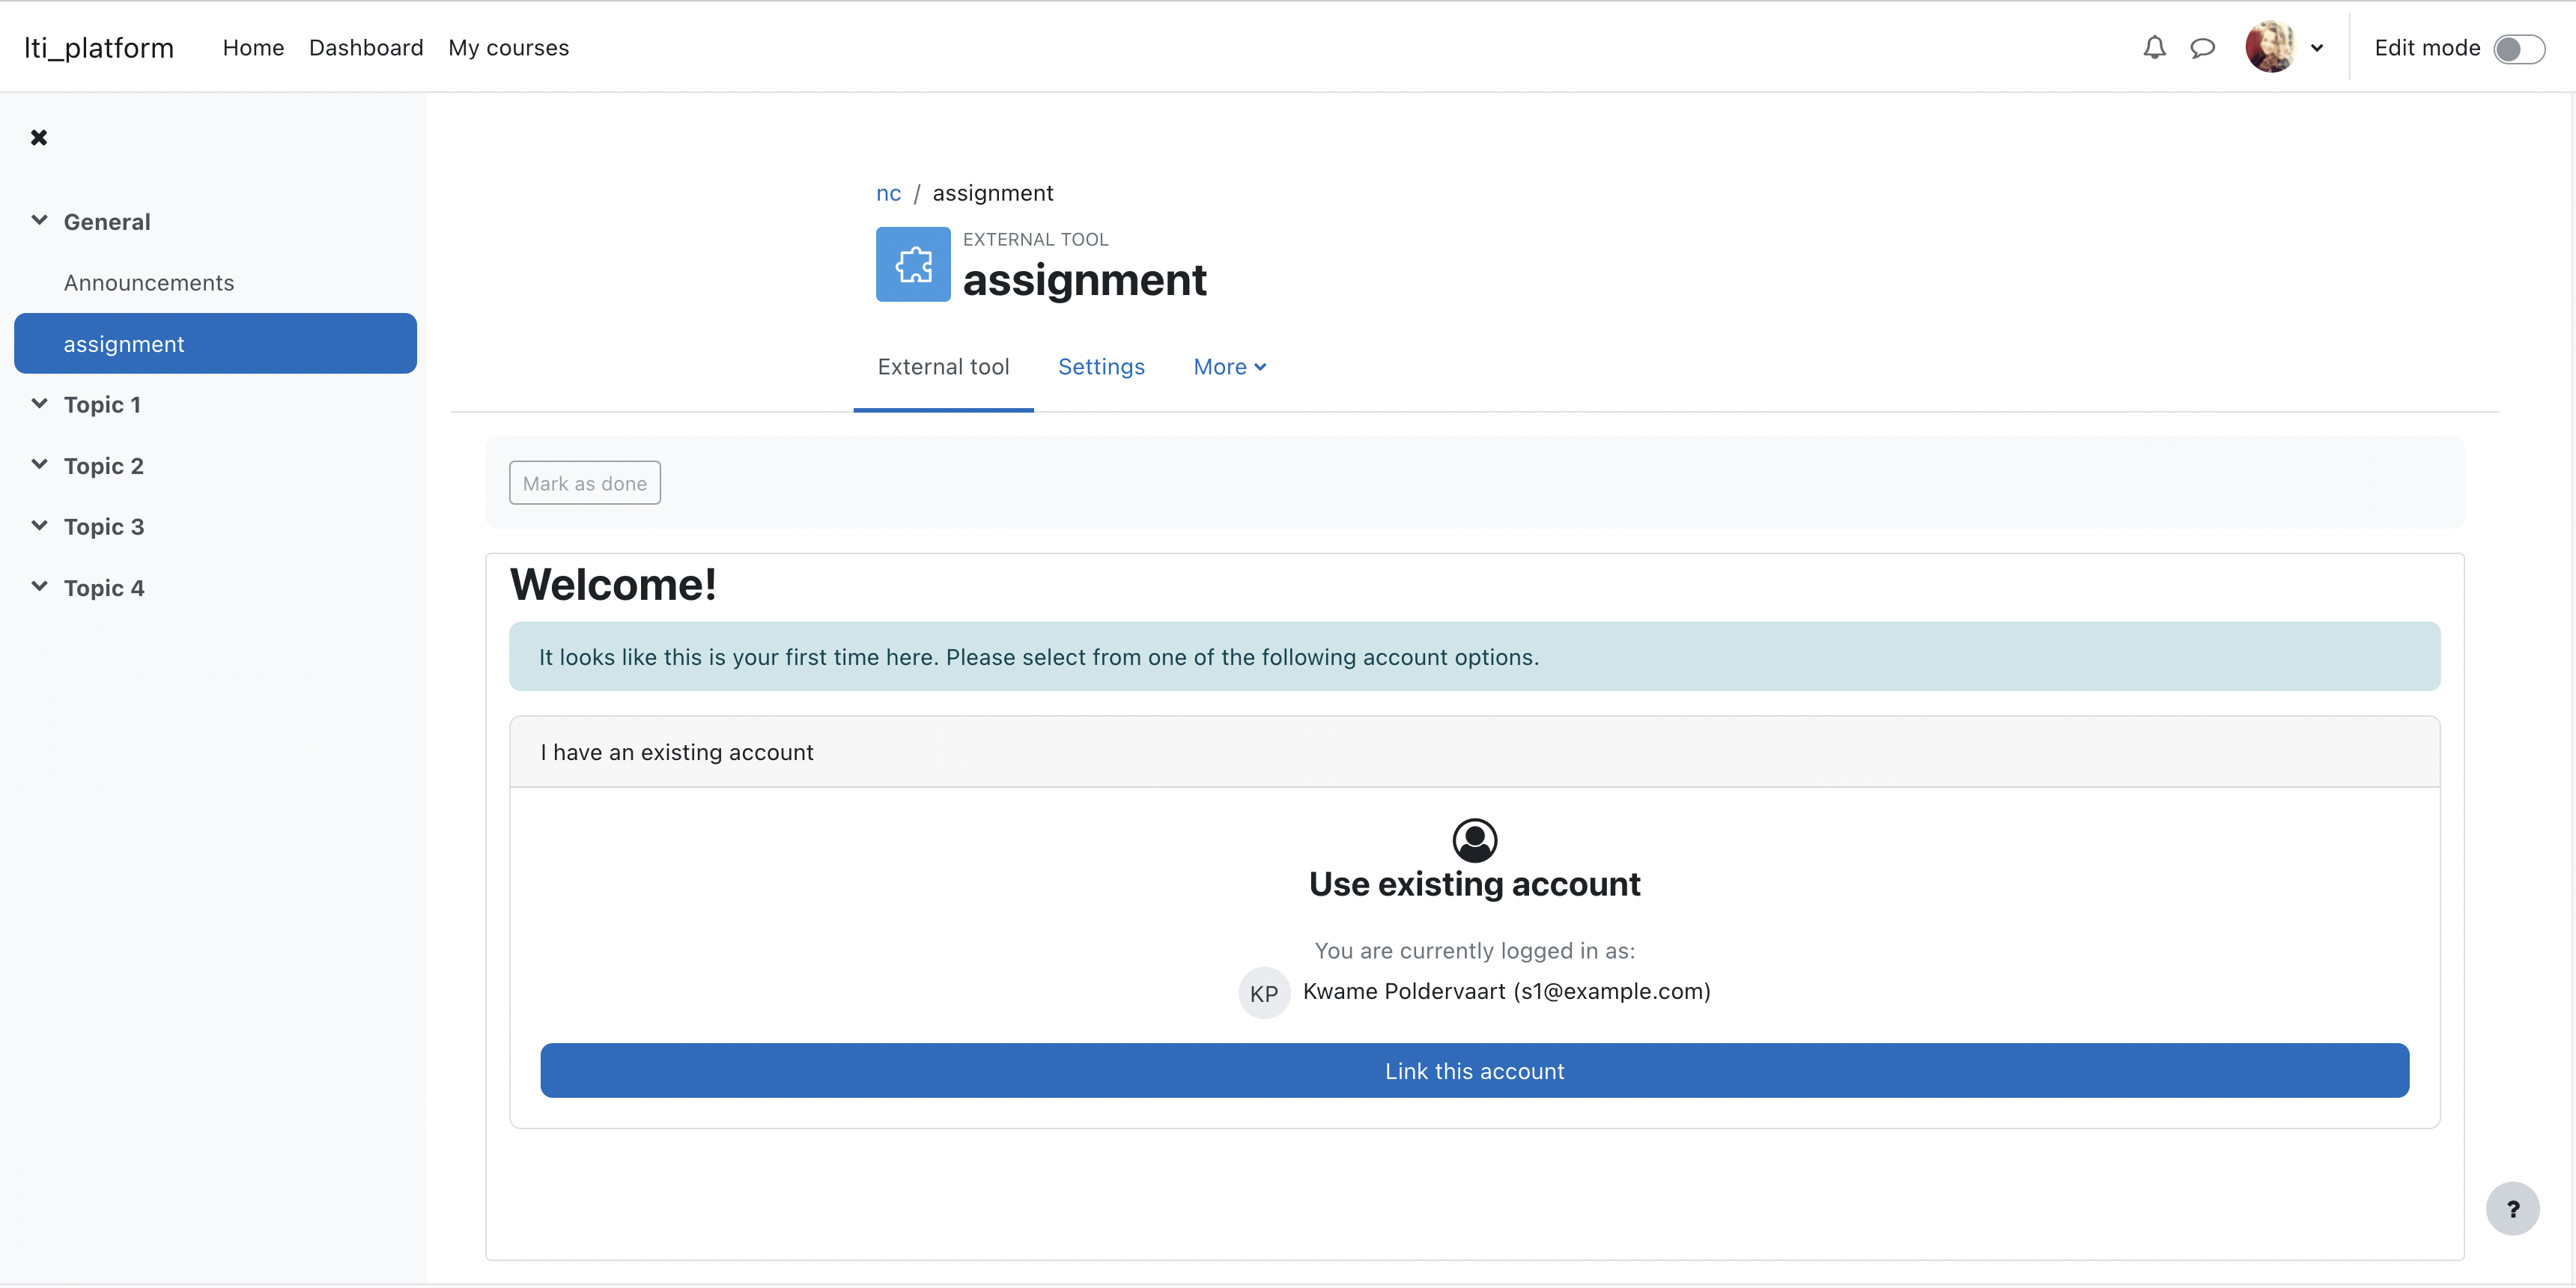Open the More dropdown menu
The image size is (2576, 1288).
(1229, 367)
